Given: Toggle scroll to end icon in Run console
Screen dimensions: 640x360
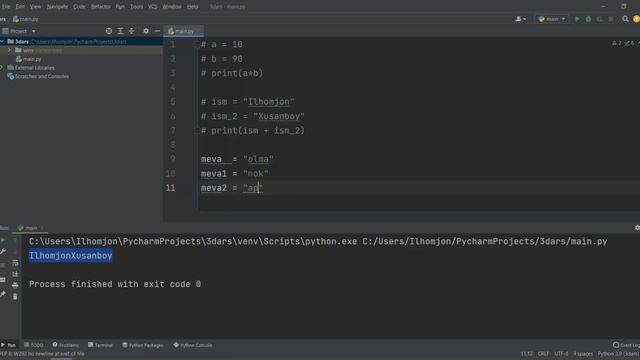Looking at the screenshot, I should point(15,274).
